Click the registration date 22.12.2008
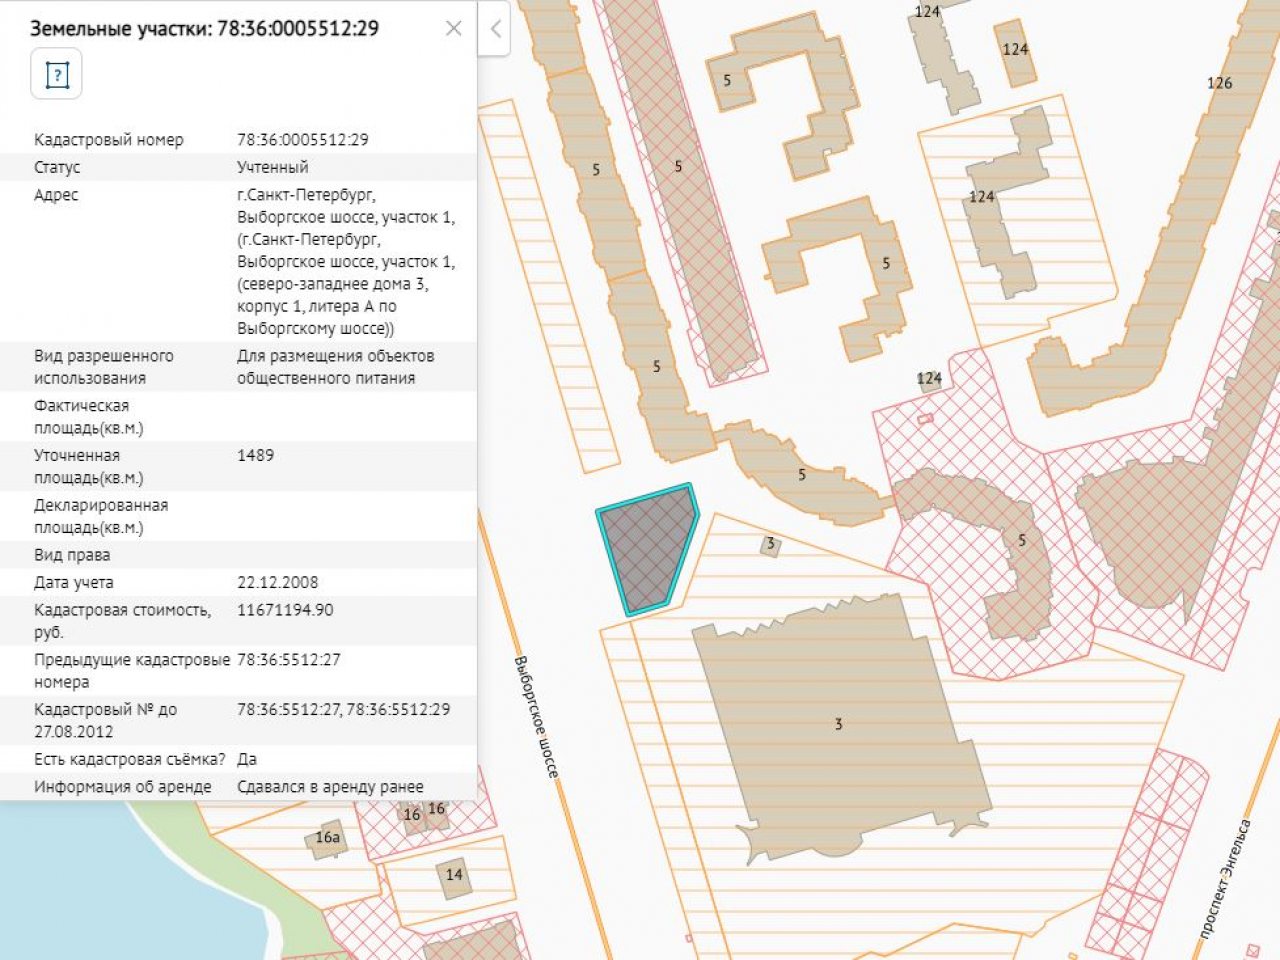Screen dimensions: 1280x960 pyautogui.click(x=277, y=582)
